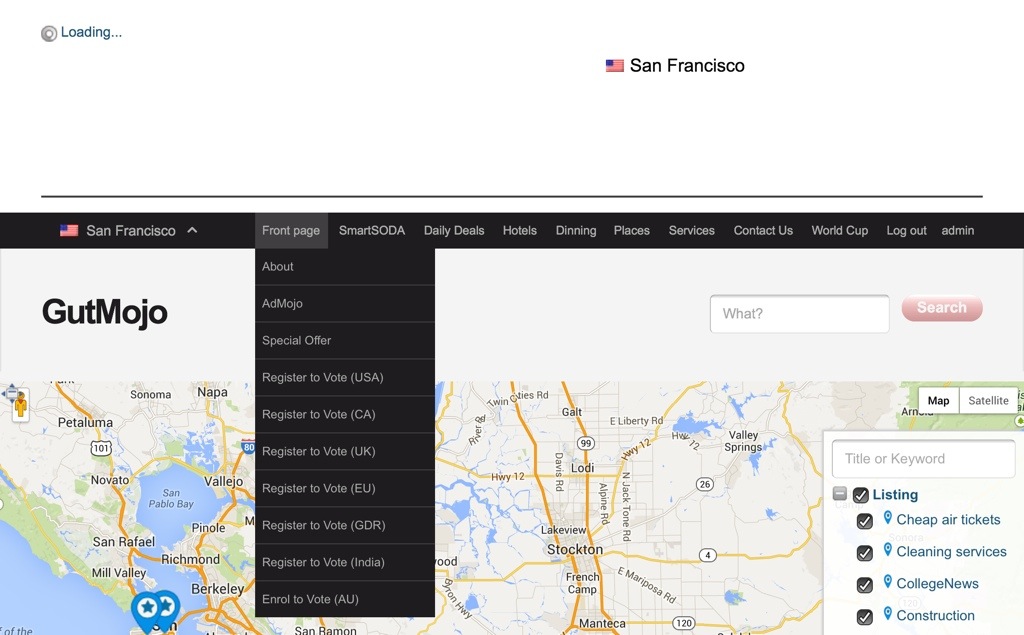Viewport: 1024px width, 635px height.
Task: Click the US flag in the header
Action: [x=615, y=66]
